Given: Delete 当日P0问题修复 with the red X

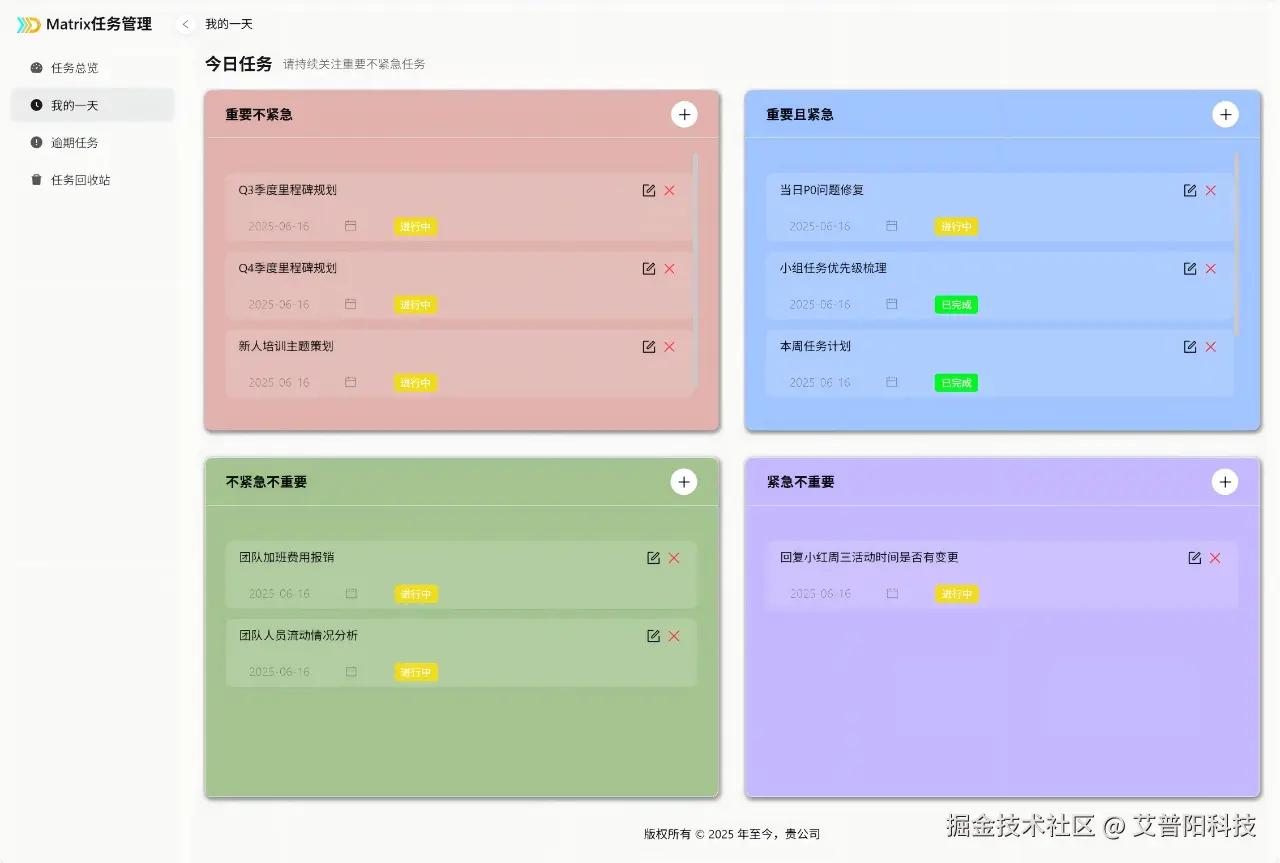Looking at the screenshot, I should click(1210, 190).
